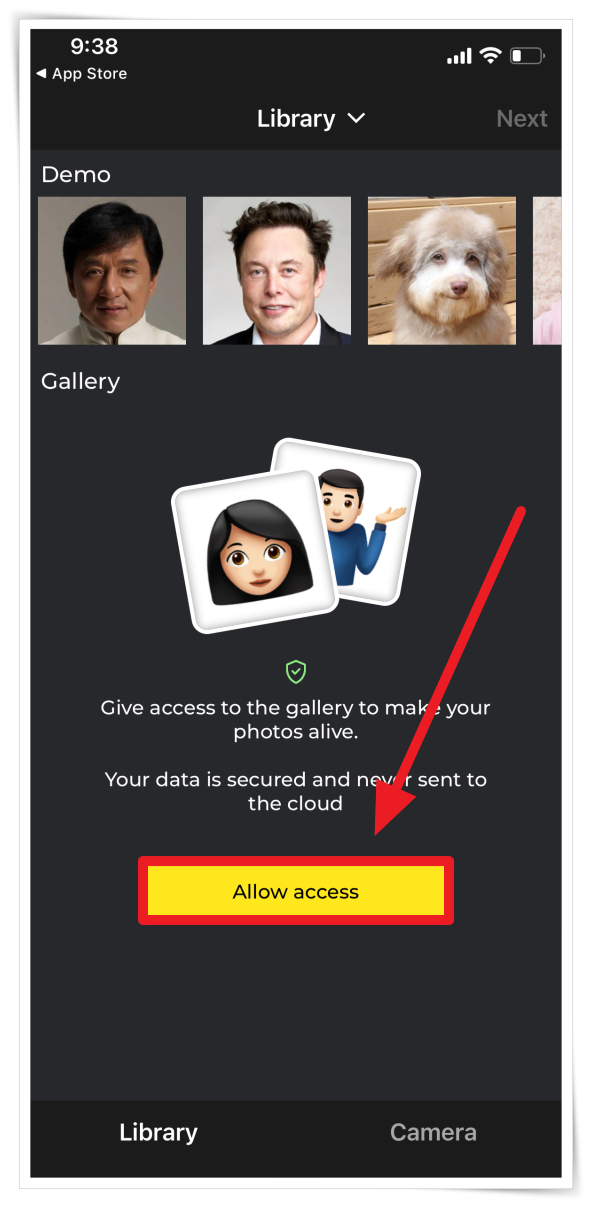592x1208 pixels.
Task: Switch to the Library bottom tab
Action: click(158, 1132)
